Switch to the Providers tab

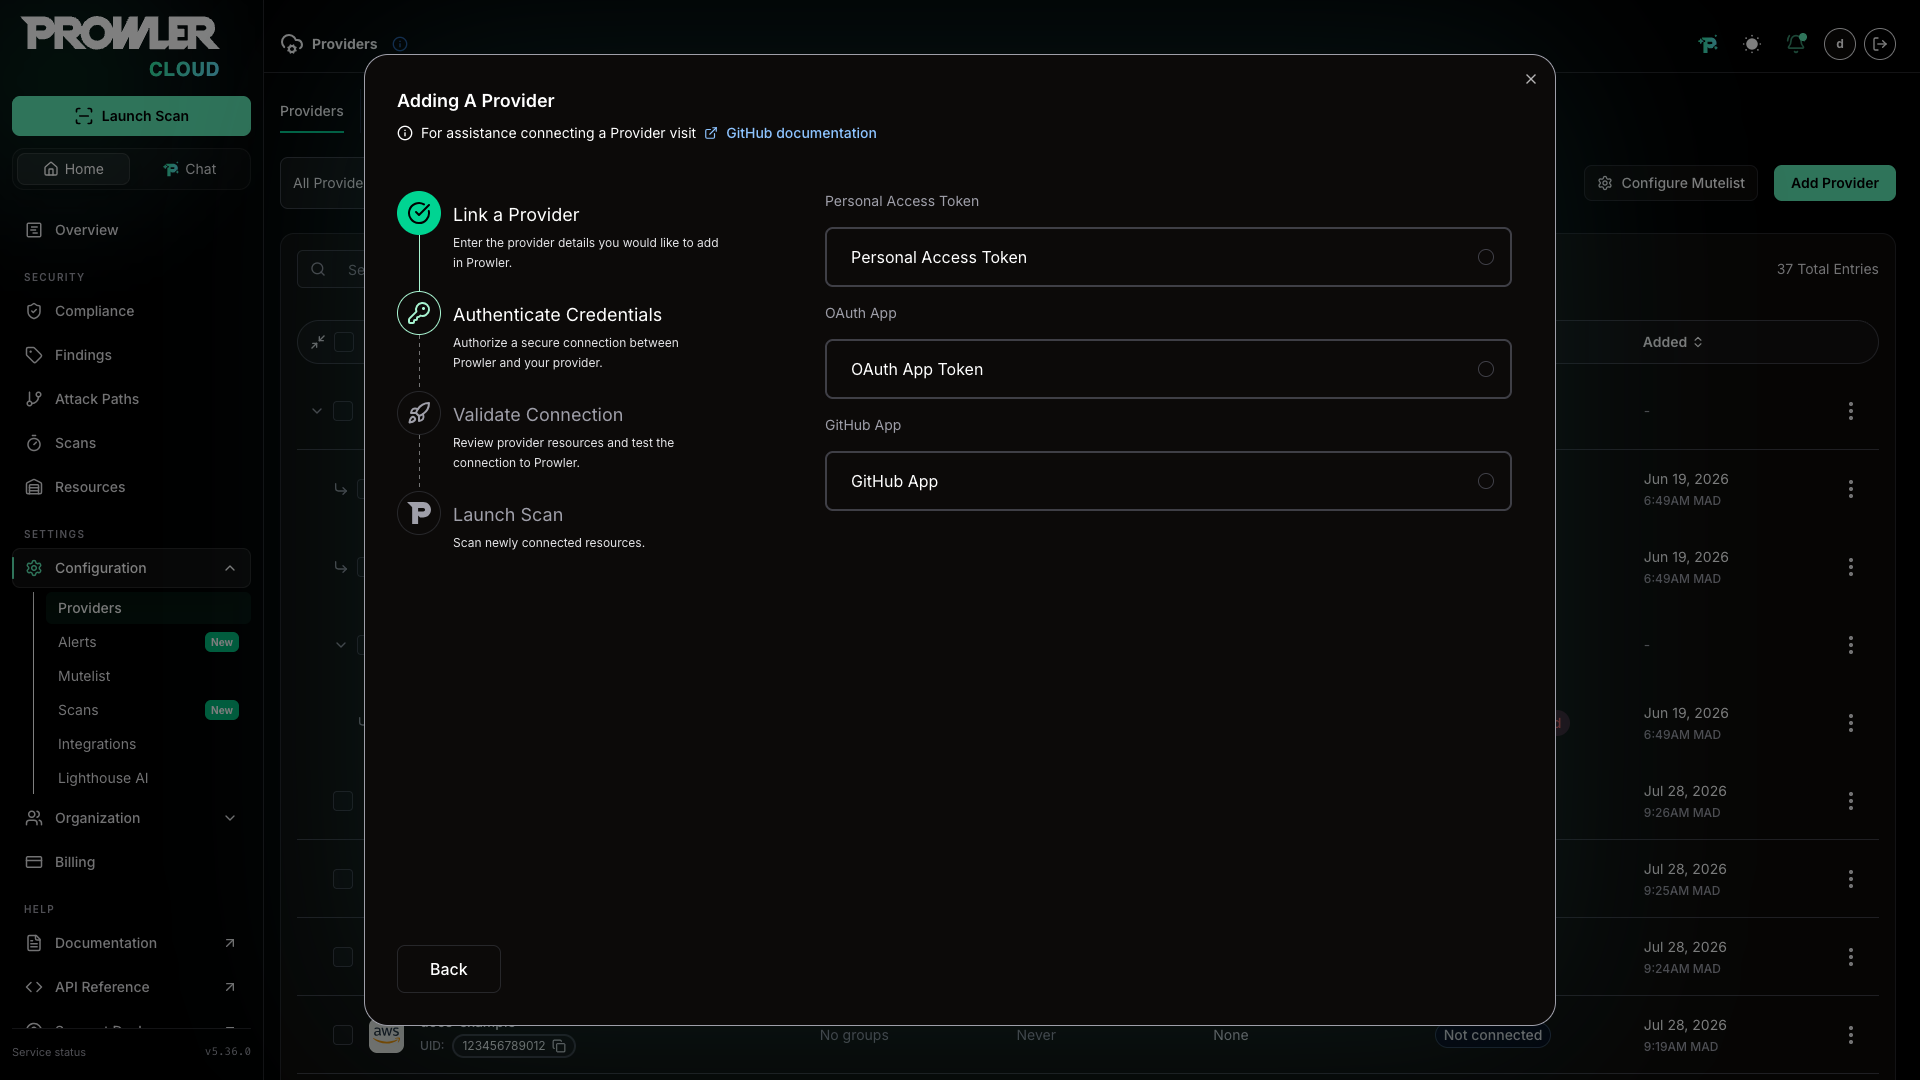point(311,111)
